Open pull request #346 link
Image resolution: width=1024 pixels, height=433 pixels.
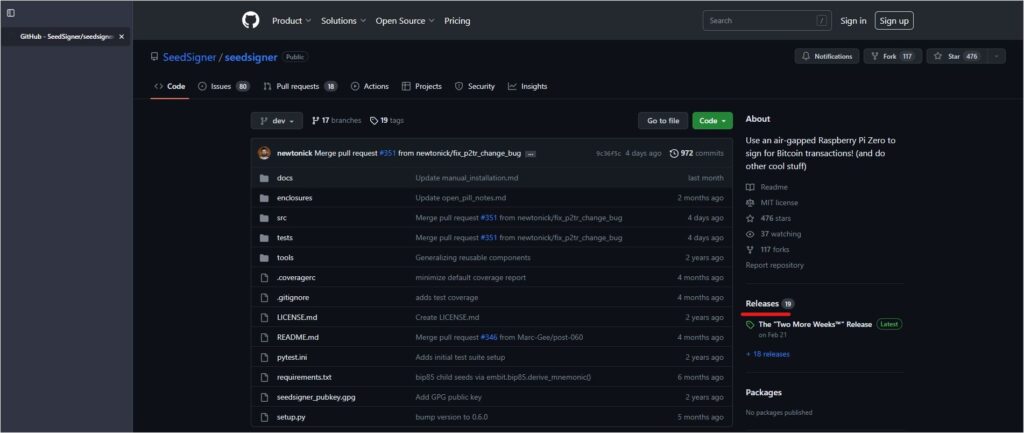[489, 337]
